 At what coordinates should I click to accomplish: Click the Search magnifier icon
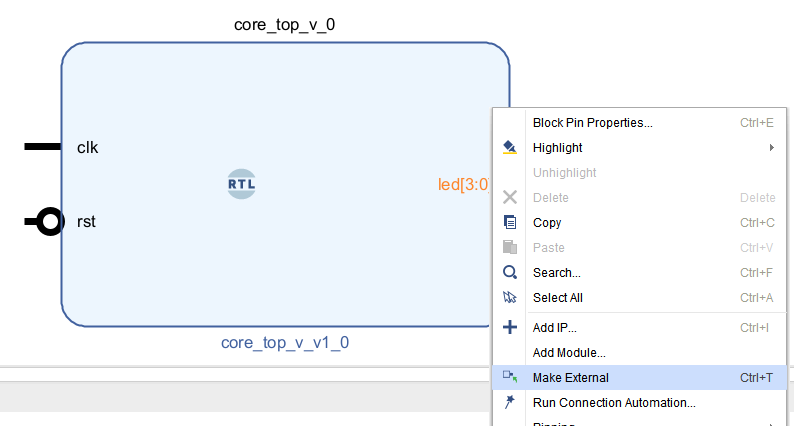pyautogui.click(x=510, y=273)
